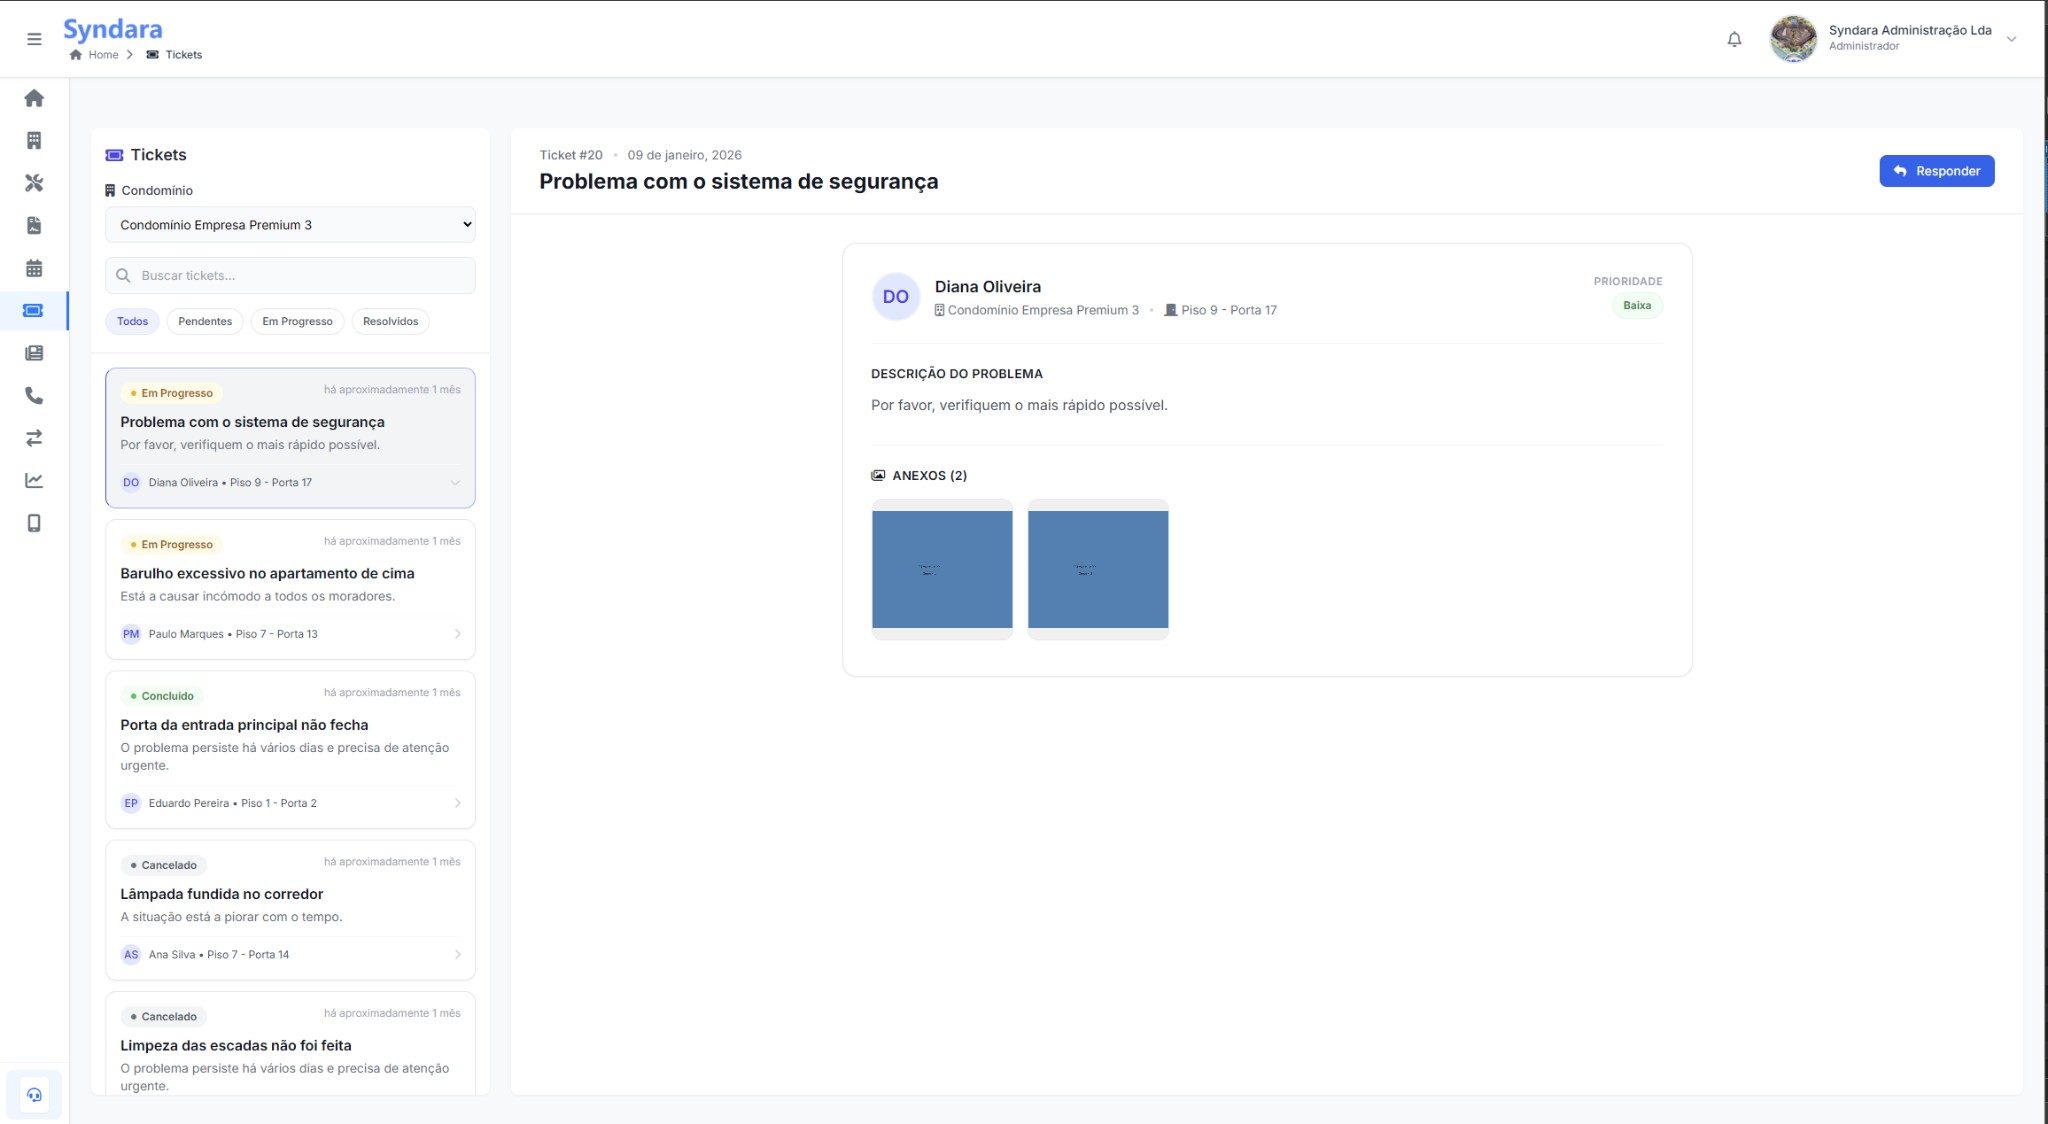The image size is (2048, 1124).
Task: Filter tickets by Resolvidos
Action: (390, 321)
